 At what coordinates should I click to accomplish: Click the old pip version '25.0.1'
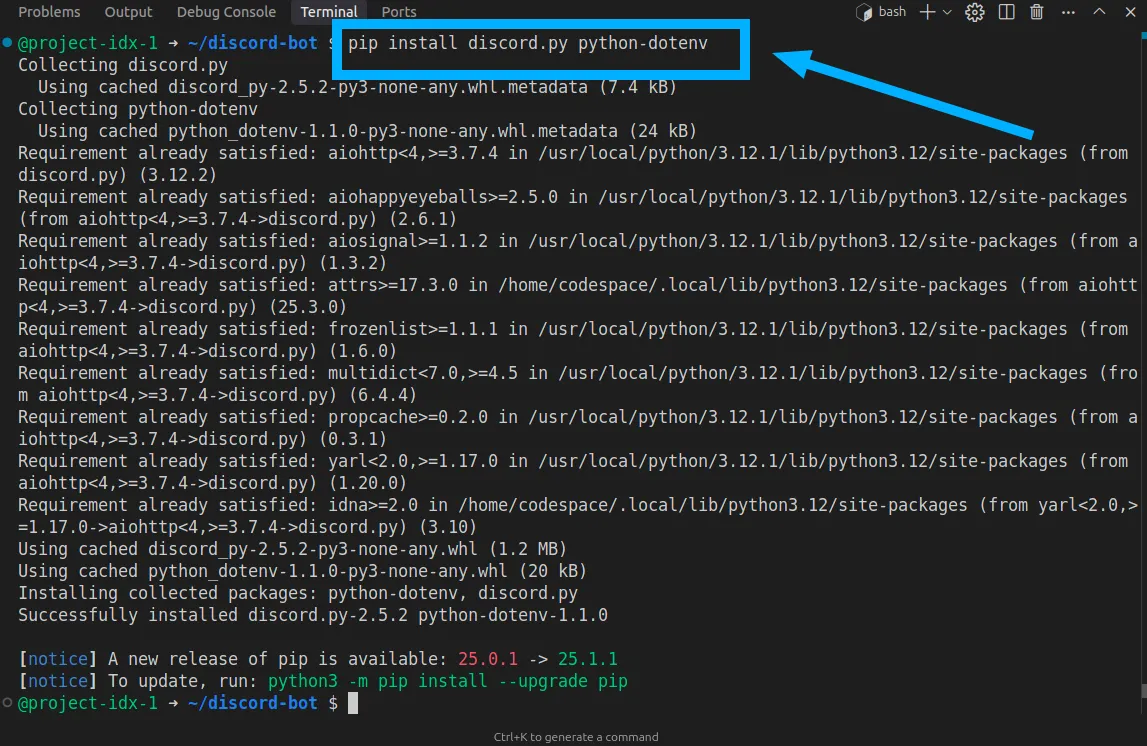488,659
